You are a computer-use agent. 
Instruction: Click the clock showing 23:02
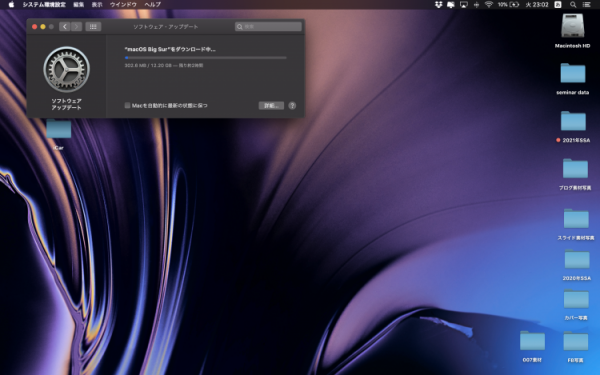537,5
